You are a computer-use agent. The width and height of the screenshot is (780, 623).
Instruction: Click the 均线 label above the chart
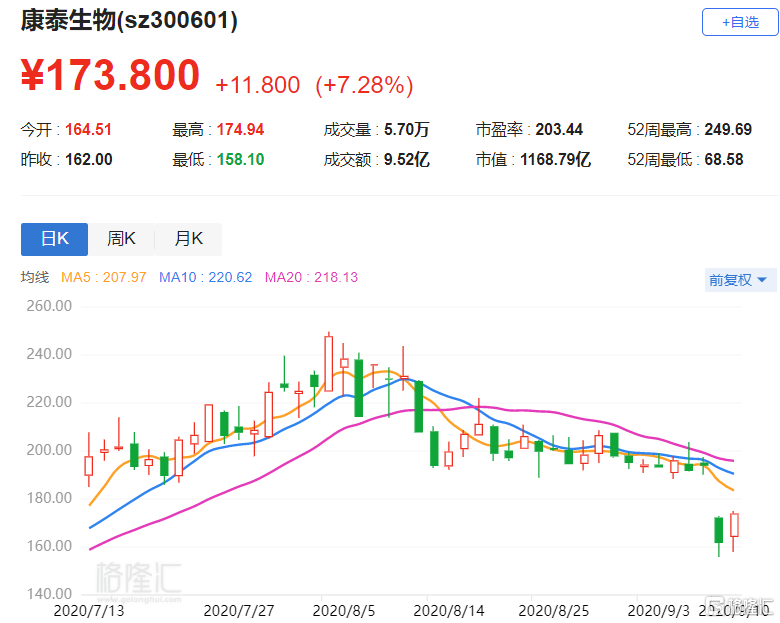35,277
